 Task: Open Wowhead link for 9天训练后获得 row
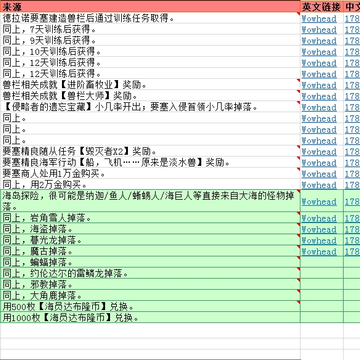[319, 41]
